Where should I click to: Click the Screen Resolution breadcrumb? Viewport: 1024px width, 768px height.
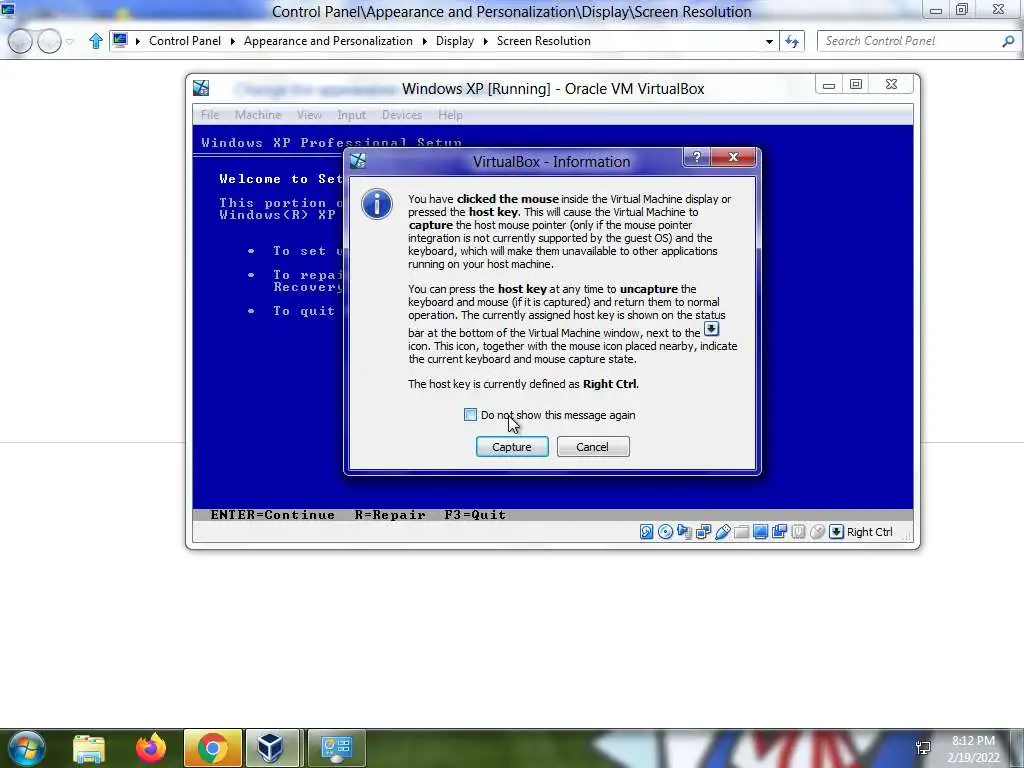(x=543, y=40)
